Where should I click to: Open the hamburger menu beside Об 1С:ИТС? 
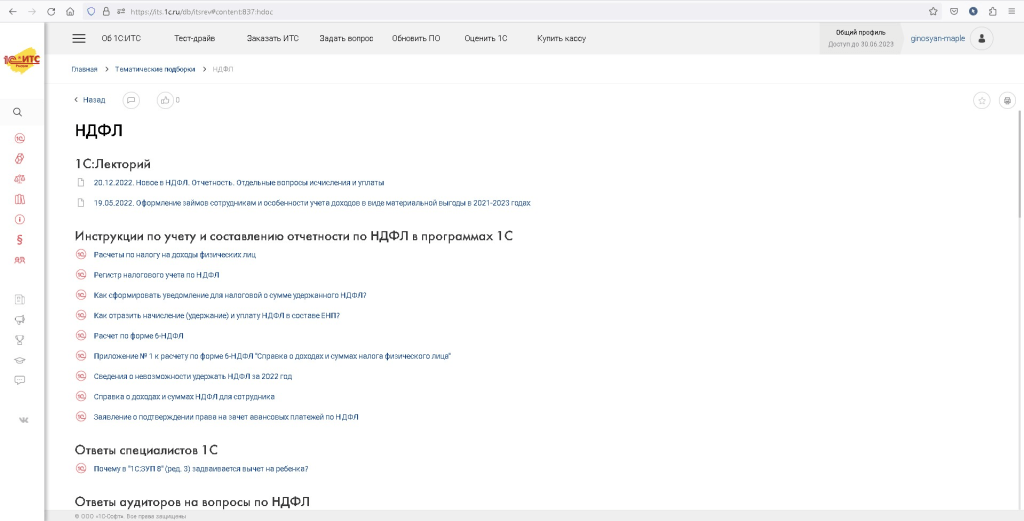(79, 39)
